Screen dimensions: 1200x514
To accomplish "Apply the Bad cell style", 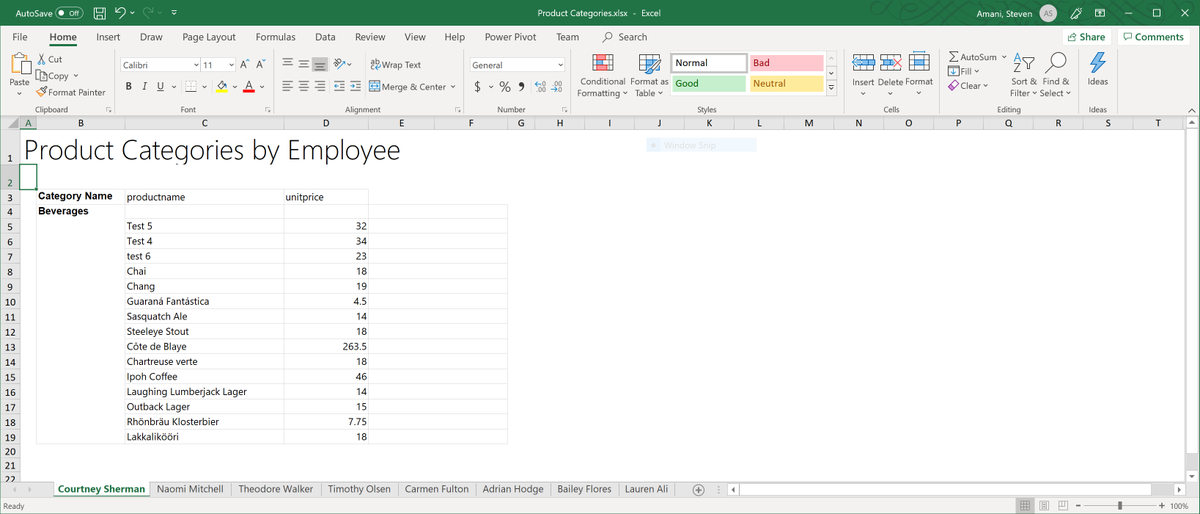I will tap(785, 63).
